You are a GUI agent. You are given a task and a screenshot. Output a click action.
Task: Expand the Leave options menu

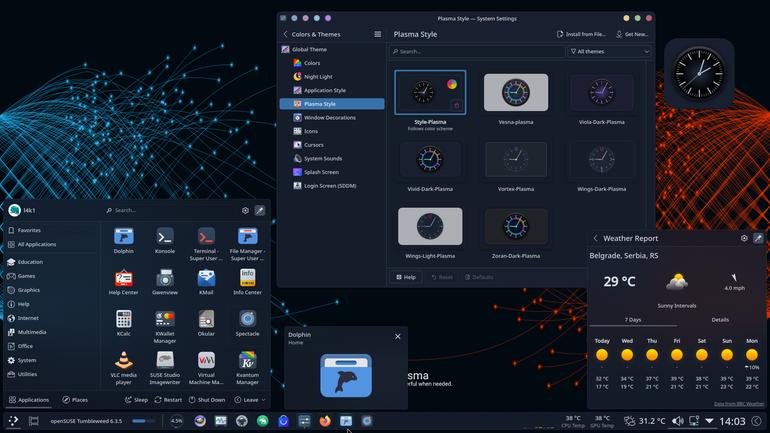pos(250,400)
